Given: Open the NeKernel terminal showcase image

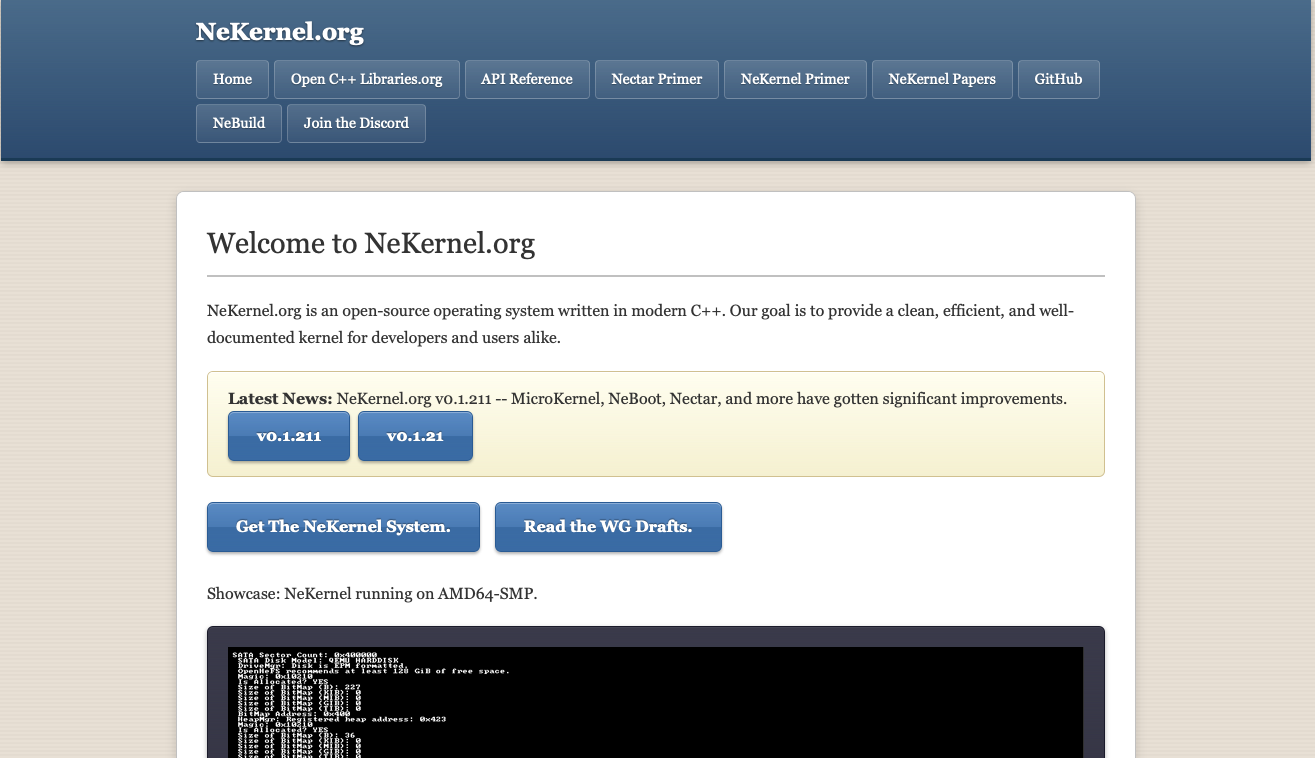Looking at the screenshot, I should point(655,700).
